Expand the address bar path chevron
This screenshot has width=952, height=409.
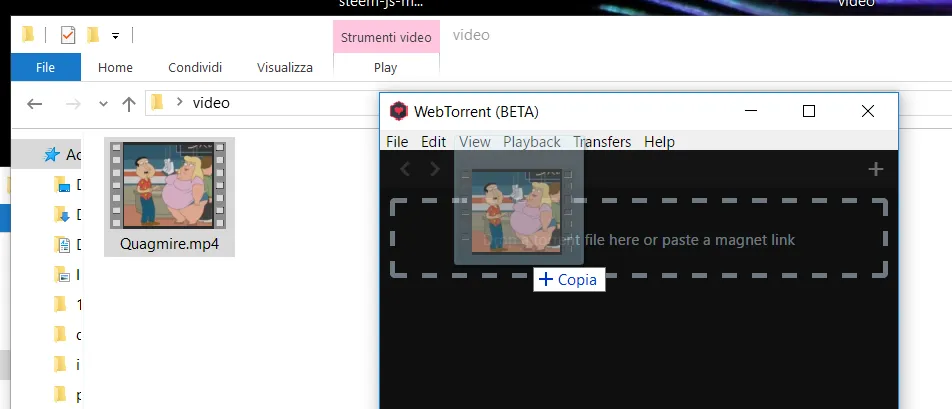click(x=179, y=102)
